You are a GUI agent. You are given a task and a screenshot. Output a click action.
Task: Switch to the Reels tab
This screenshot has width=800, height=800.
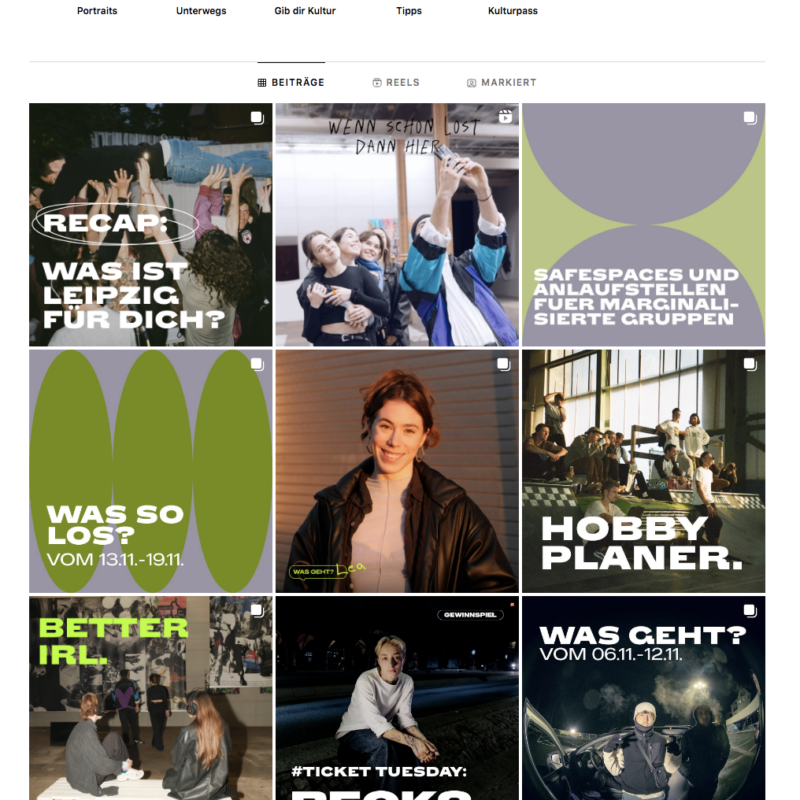[396, 83]
